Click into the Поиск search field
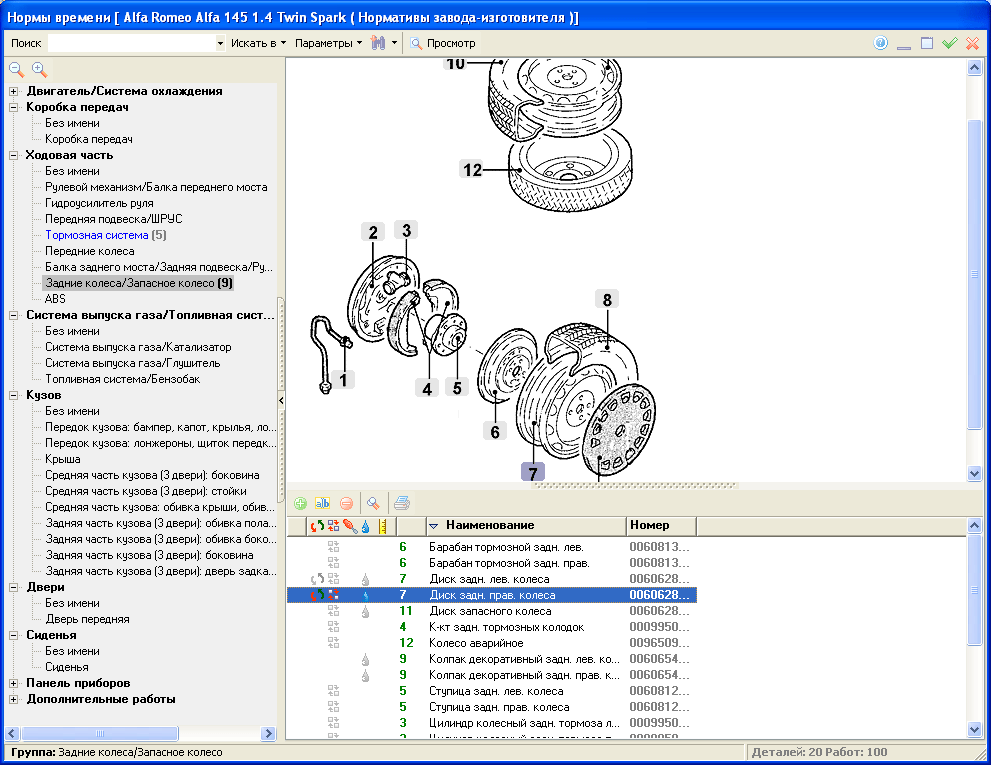Image resolution: width=991 pixels, height=765 pixels. tap(131, 43)
